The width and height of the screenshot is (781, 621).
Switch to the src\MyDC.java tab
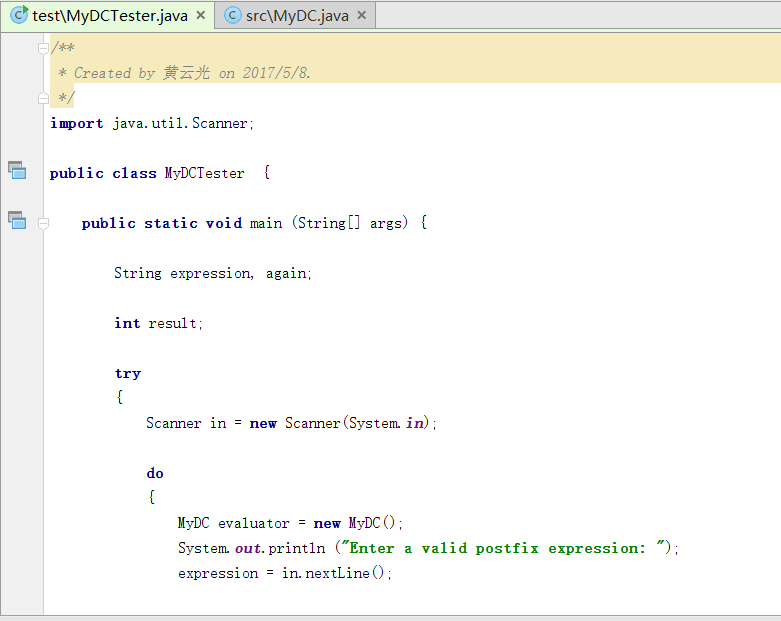(297, 16)
